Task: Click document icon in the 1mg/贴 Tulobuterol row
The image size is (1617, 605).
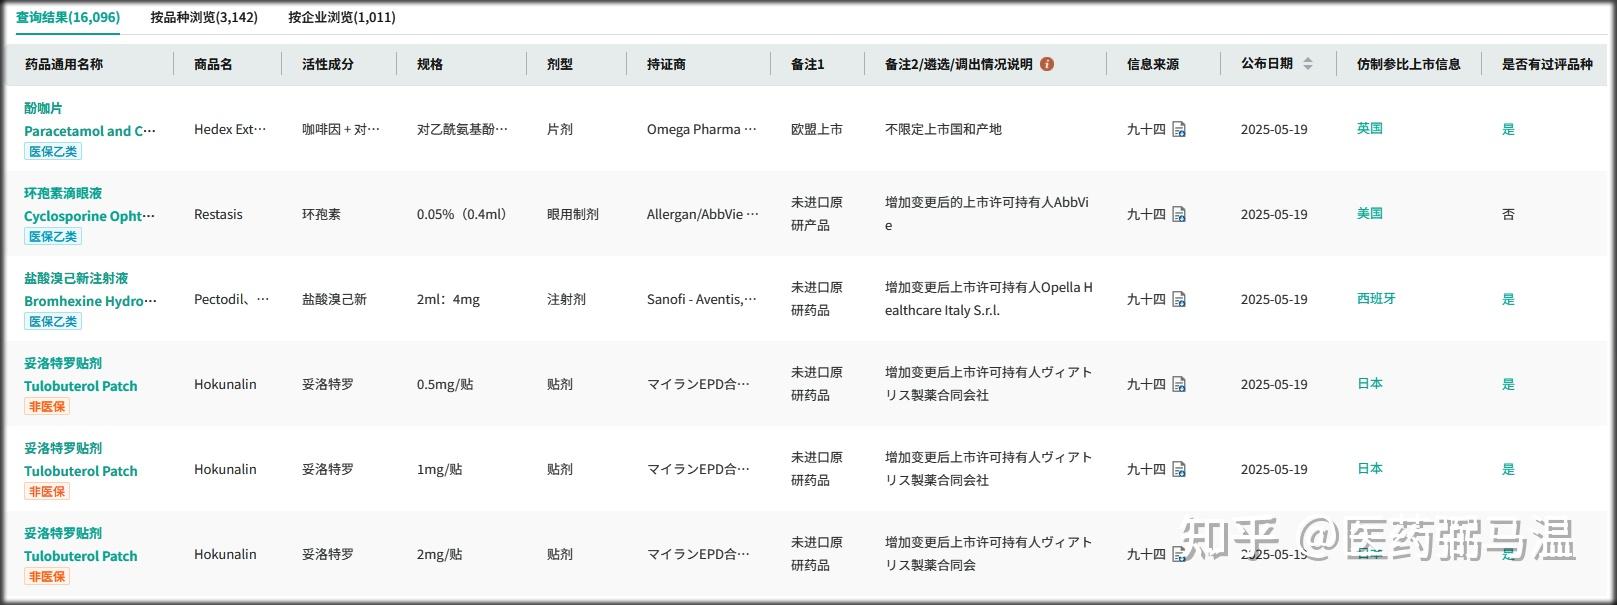Action: tap(1179, 470)
